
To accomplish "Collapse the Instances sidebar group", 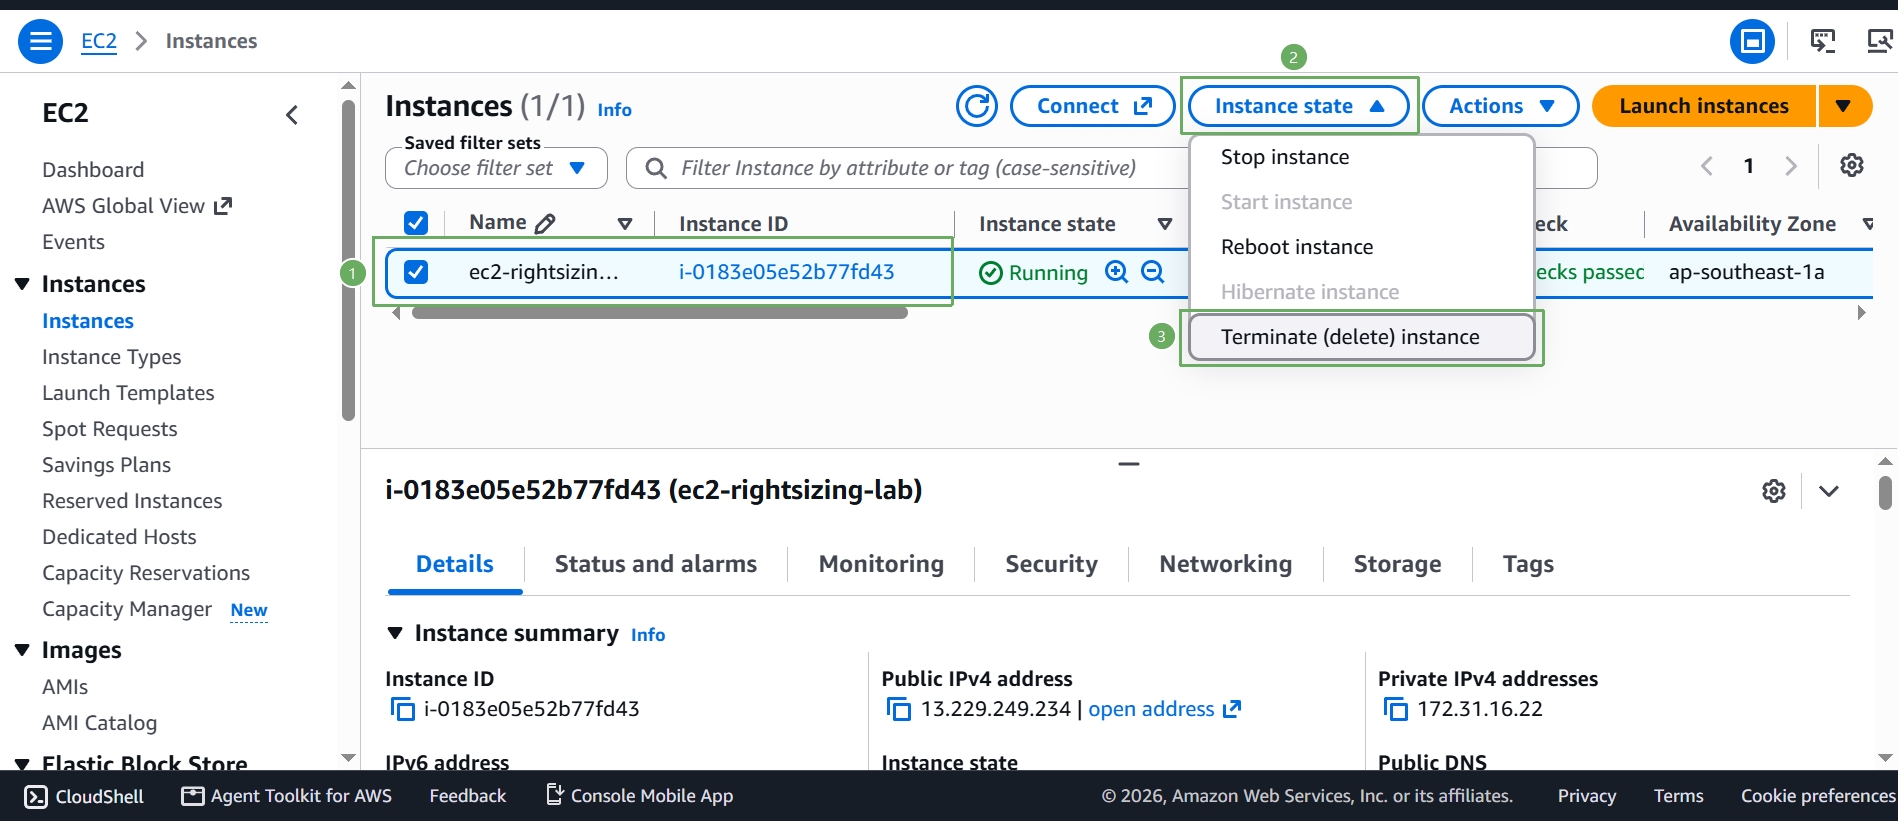I will (22, 284).
